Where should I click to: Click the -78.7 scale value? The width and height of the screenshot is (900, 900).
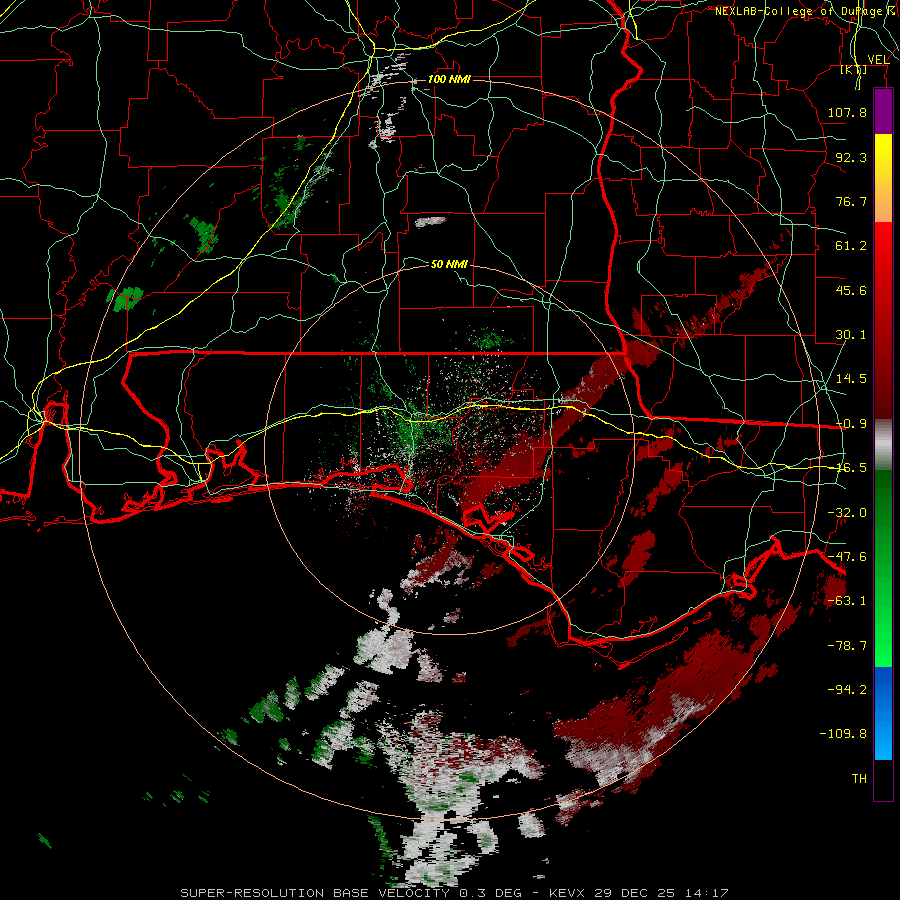point(847,646)
